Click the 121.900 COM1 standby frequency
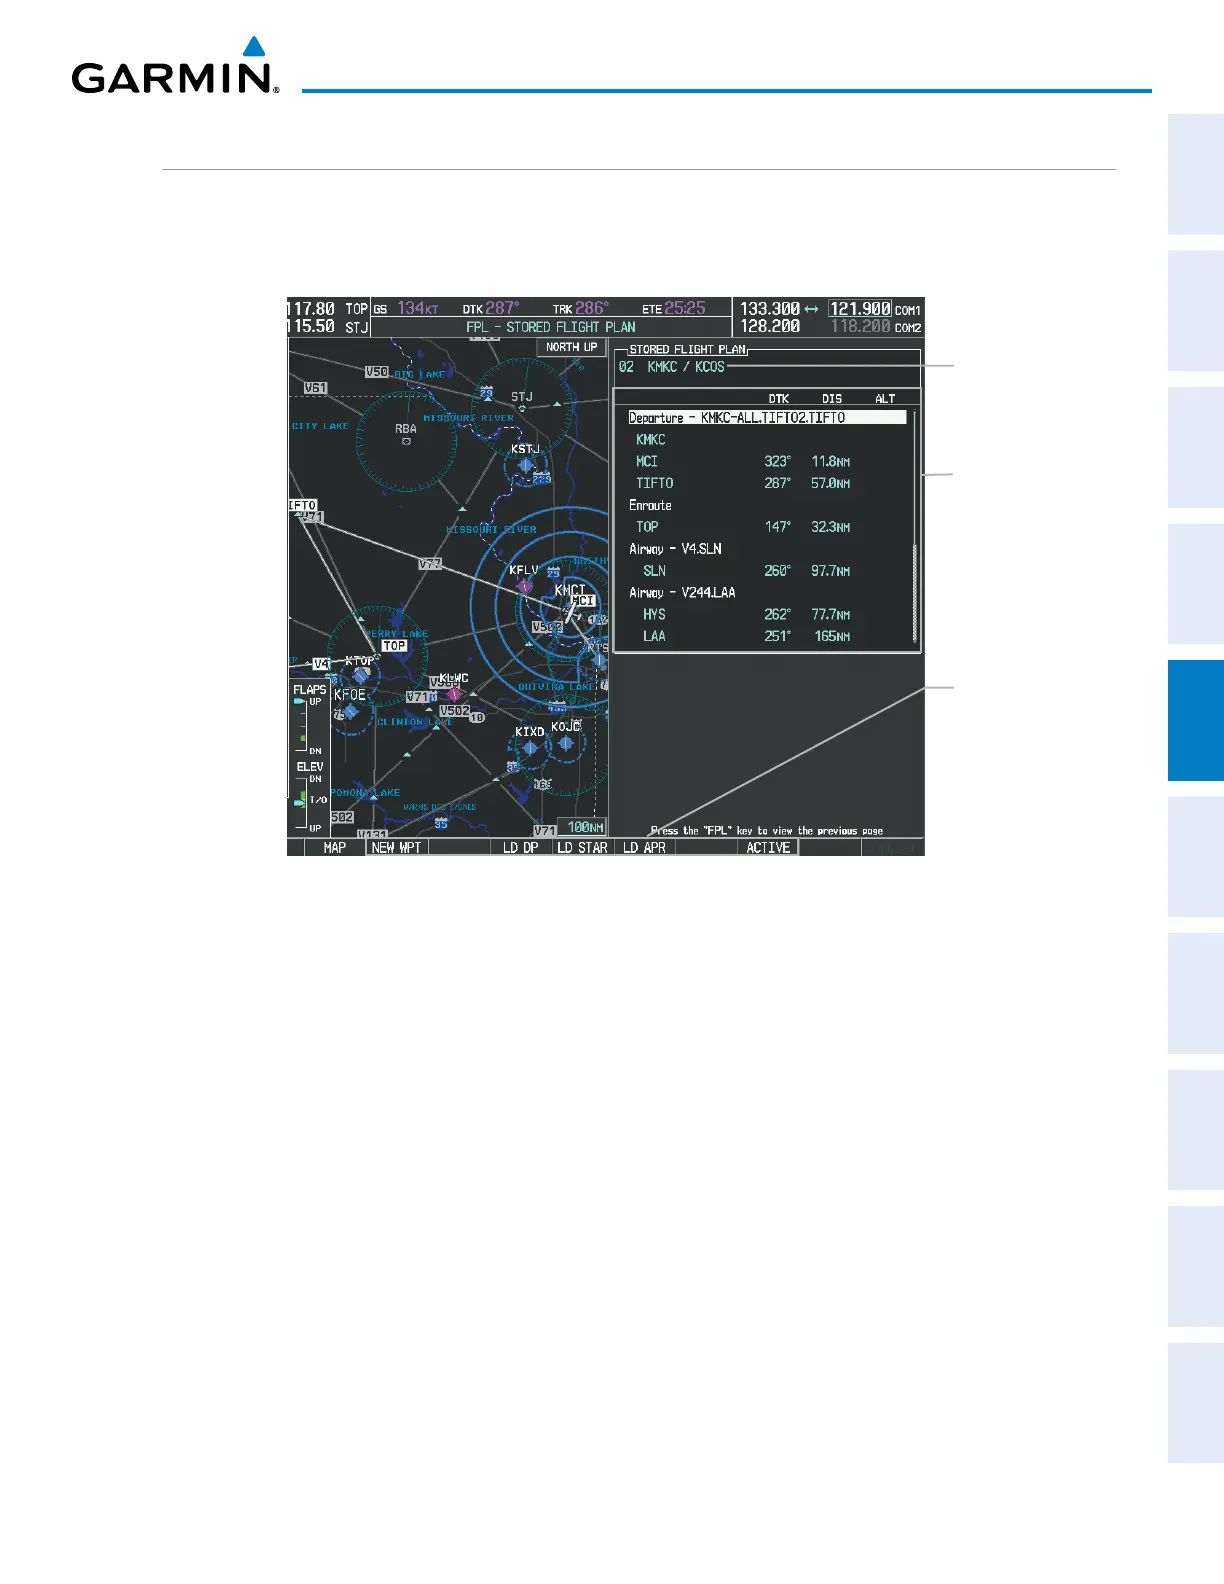1224x1584 pixels. pos(859,309)
